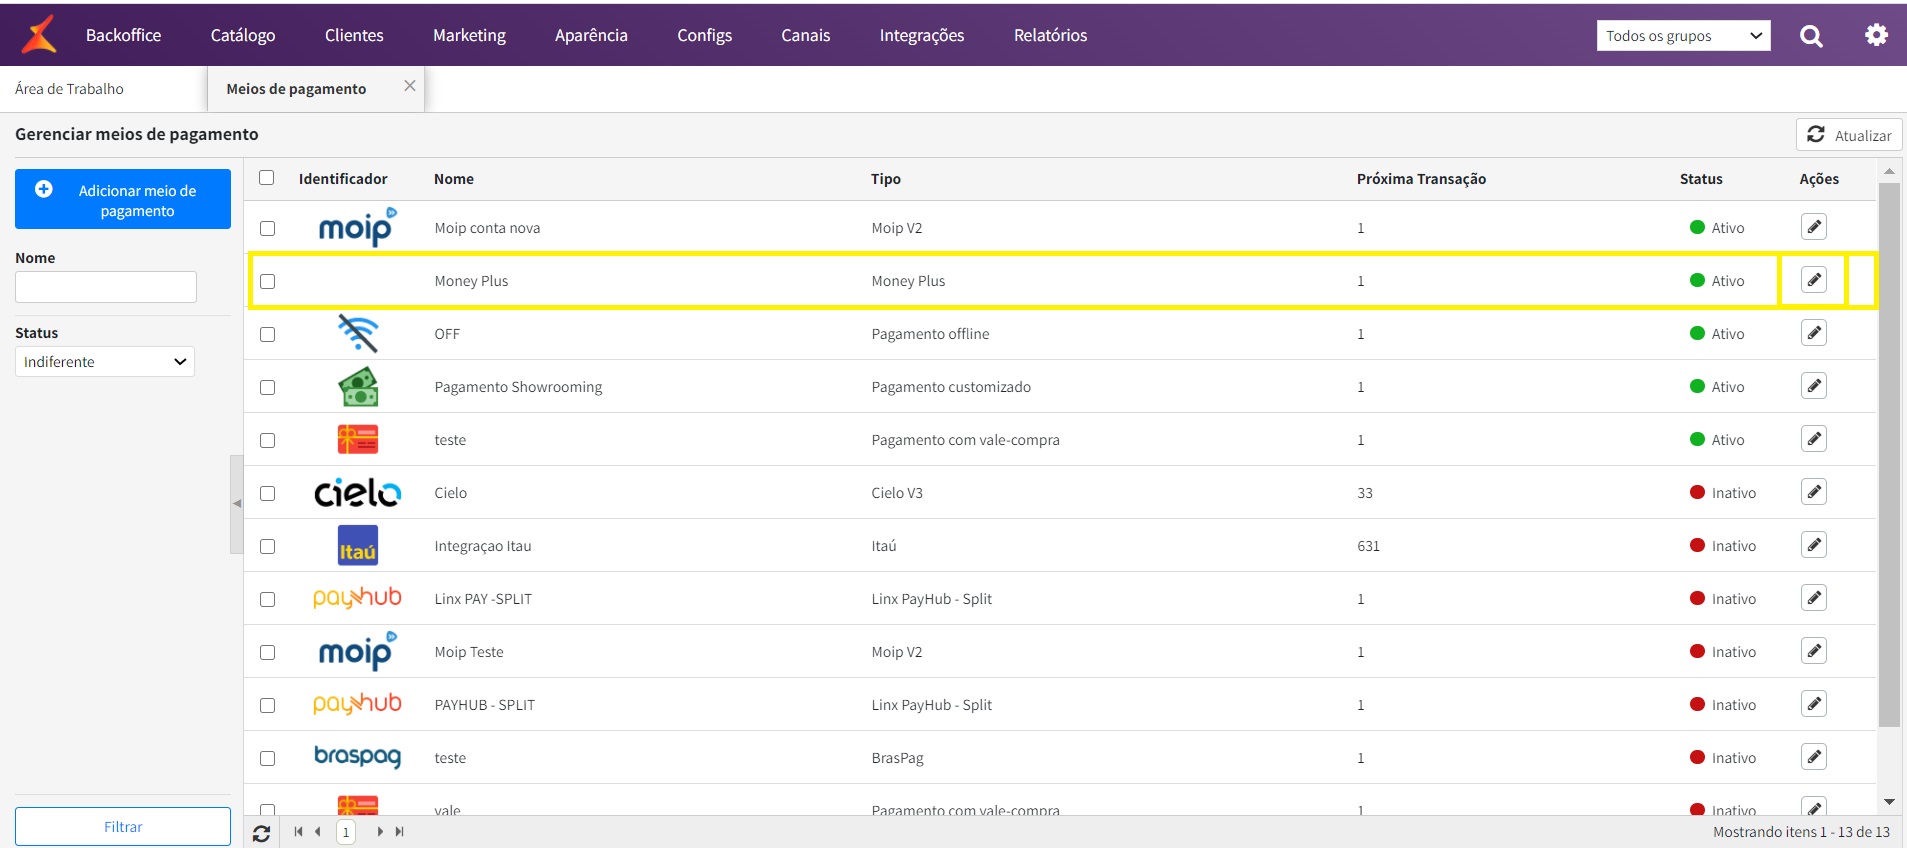The height and width of the screenshot is (848, 1907).
Task: Sort by the Nome column header
Action: 454,179
